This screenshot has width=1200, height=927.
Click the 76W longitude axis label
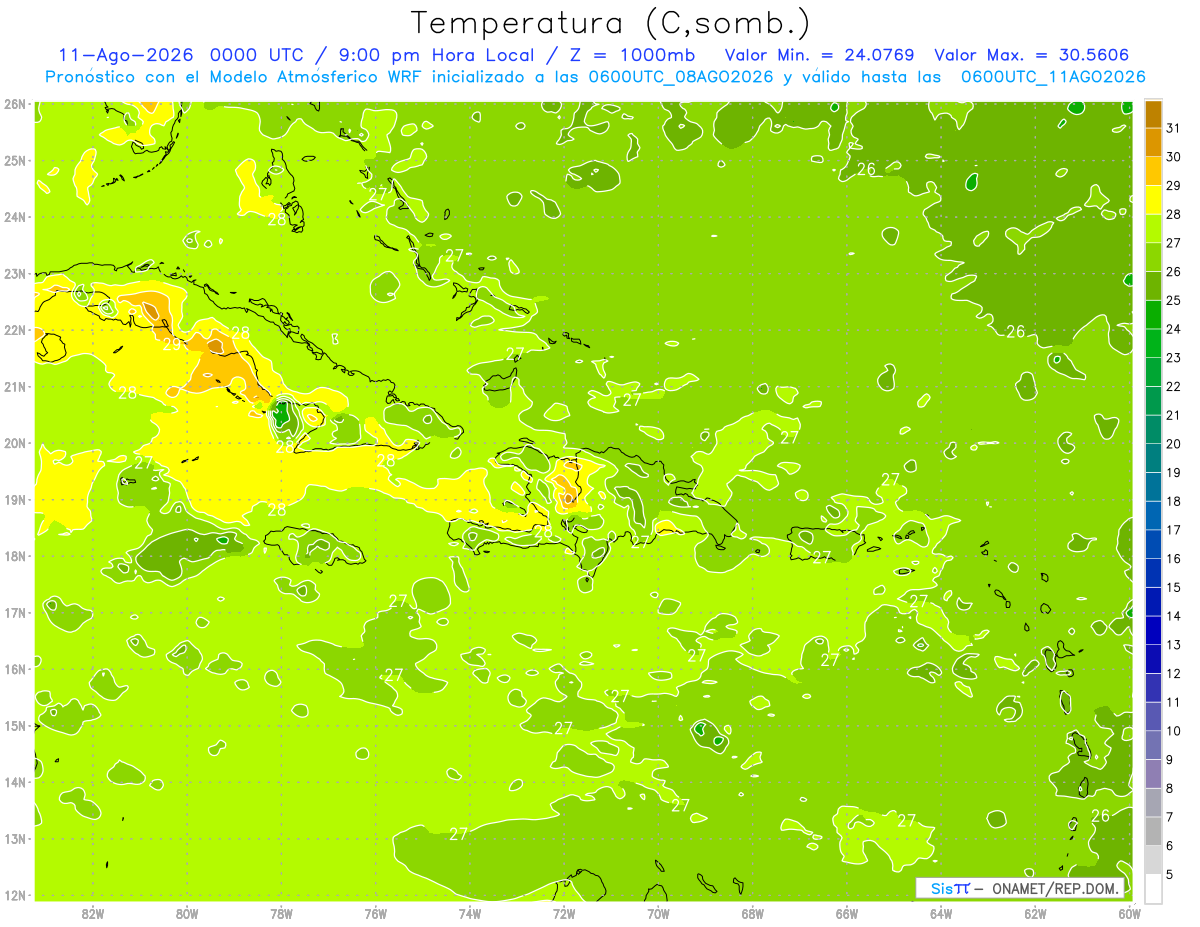(375, 913)
